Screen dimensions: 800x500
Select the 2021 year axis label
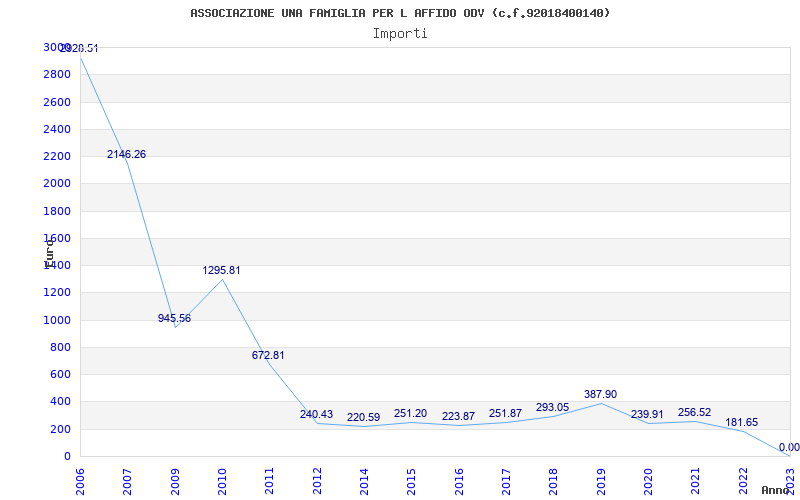695,481
